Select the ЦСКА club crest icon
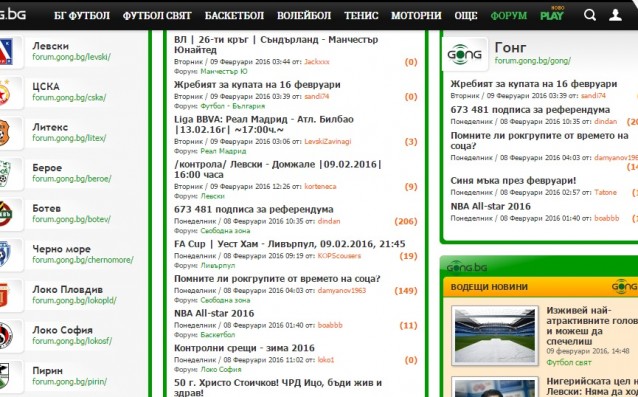This screenshot has width=638, height=397. coord(5,92)
